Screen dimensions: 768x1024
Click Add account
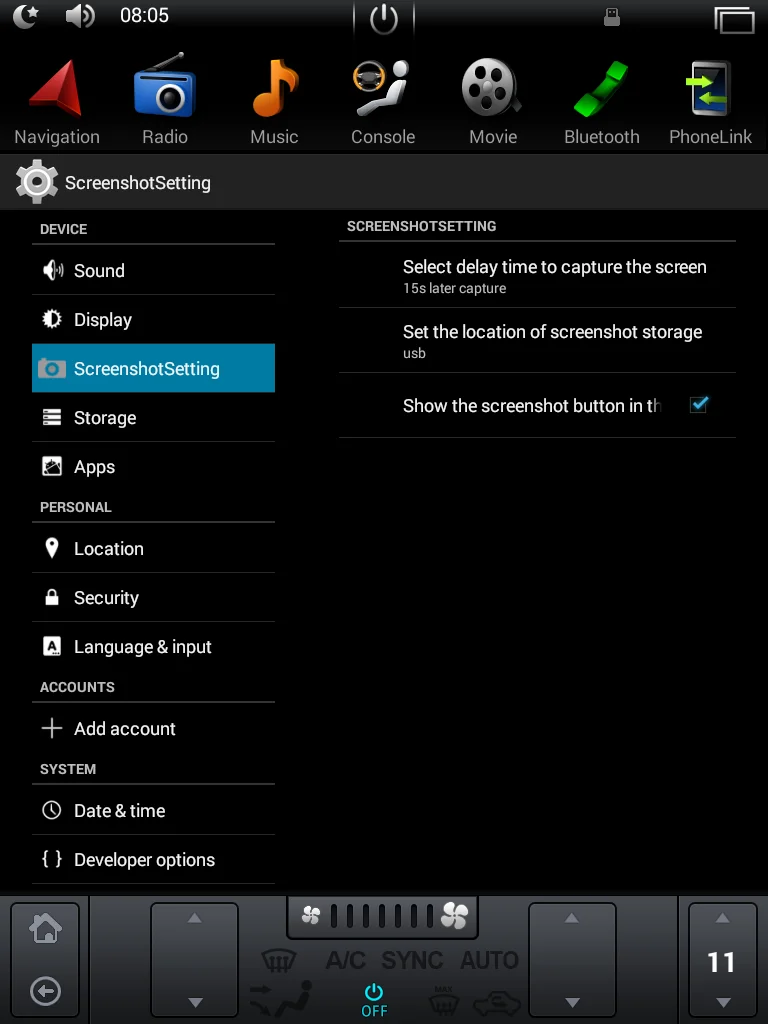click(x=153, y=728)
